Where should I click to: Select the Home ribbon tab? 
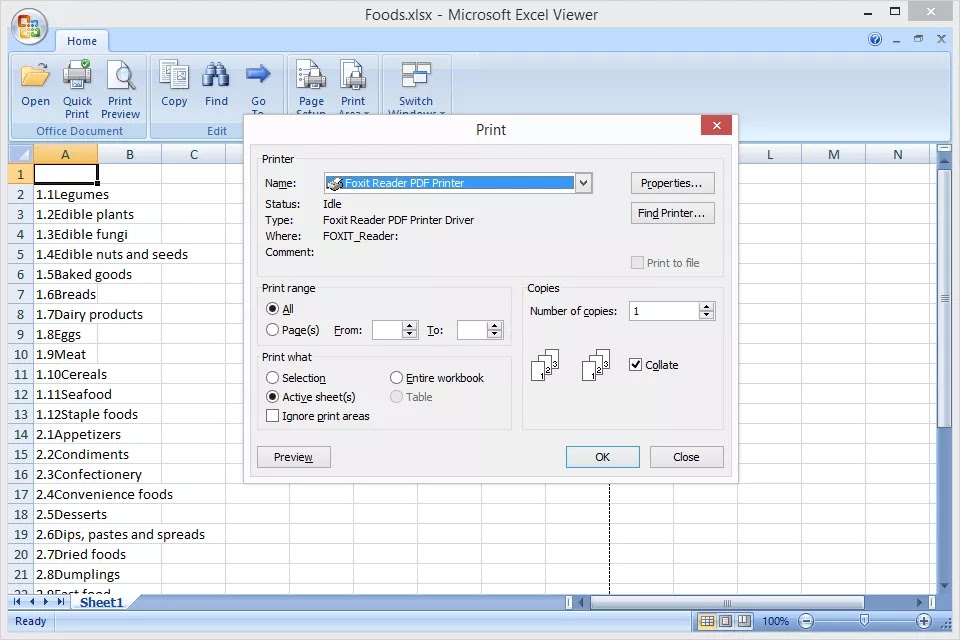click(x=82, y=41)
